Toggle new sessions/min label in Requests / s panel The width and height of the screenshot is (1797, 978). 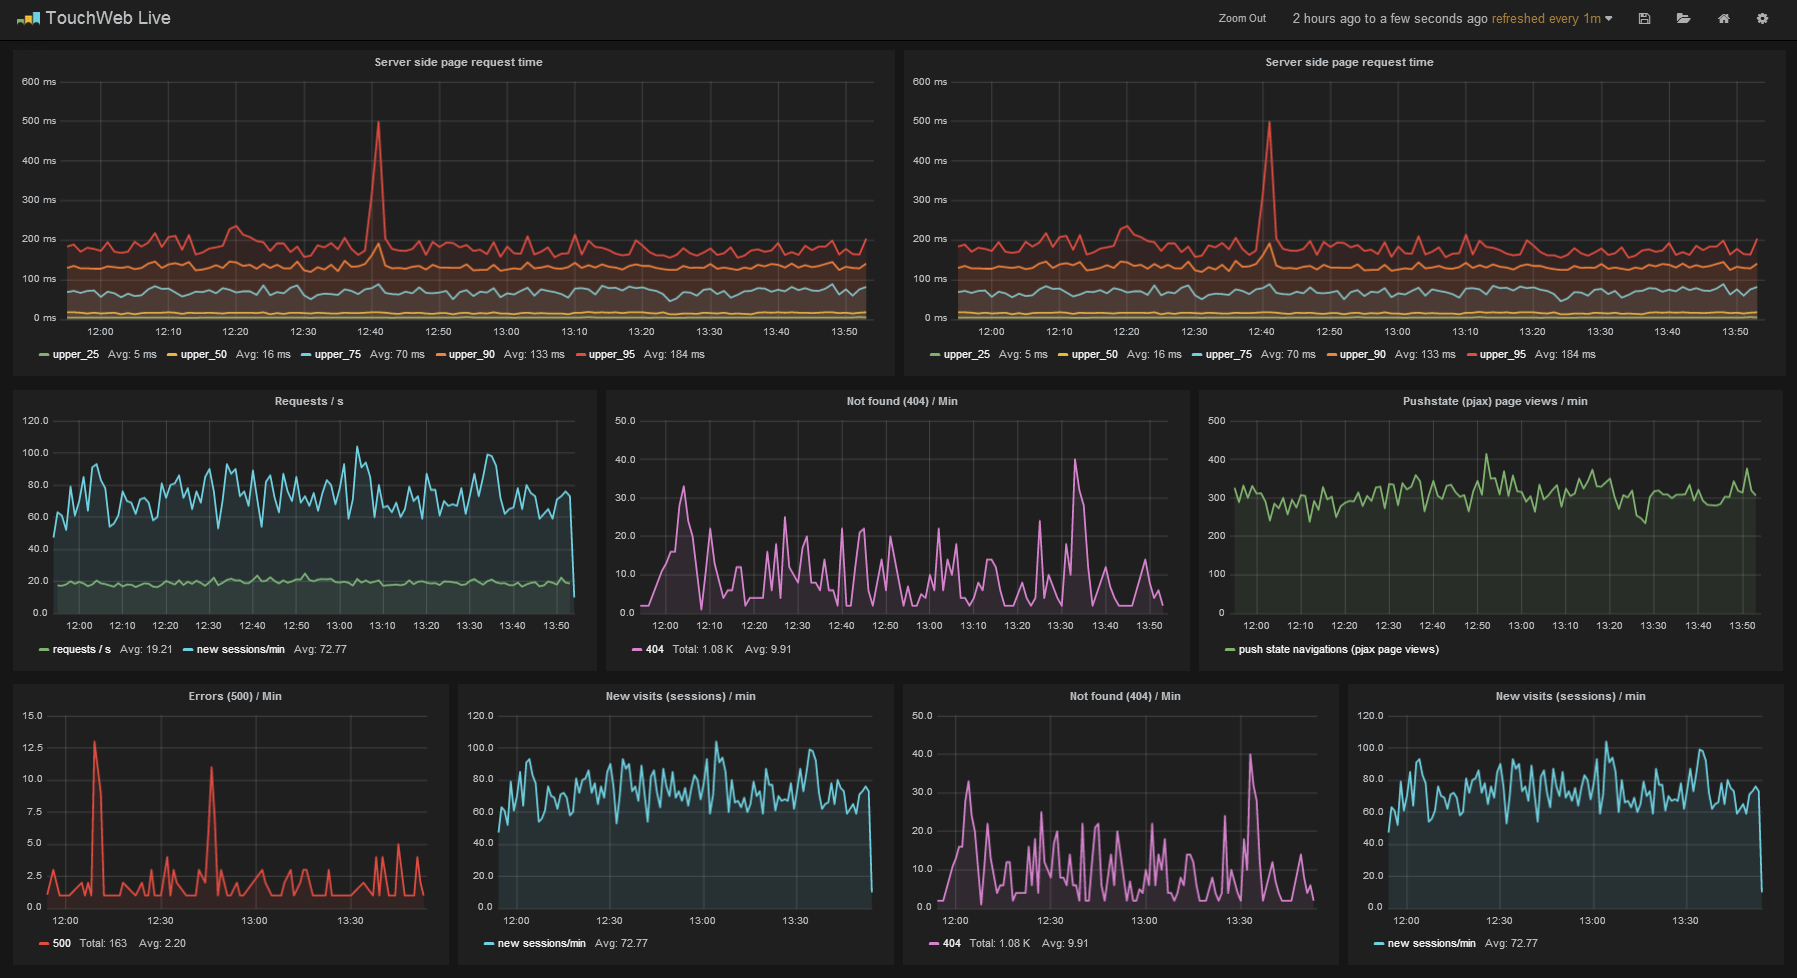[x=240, y=650]
